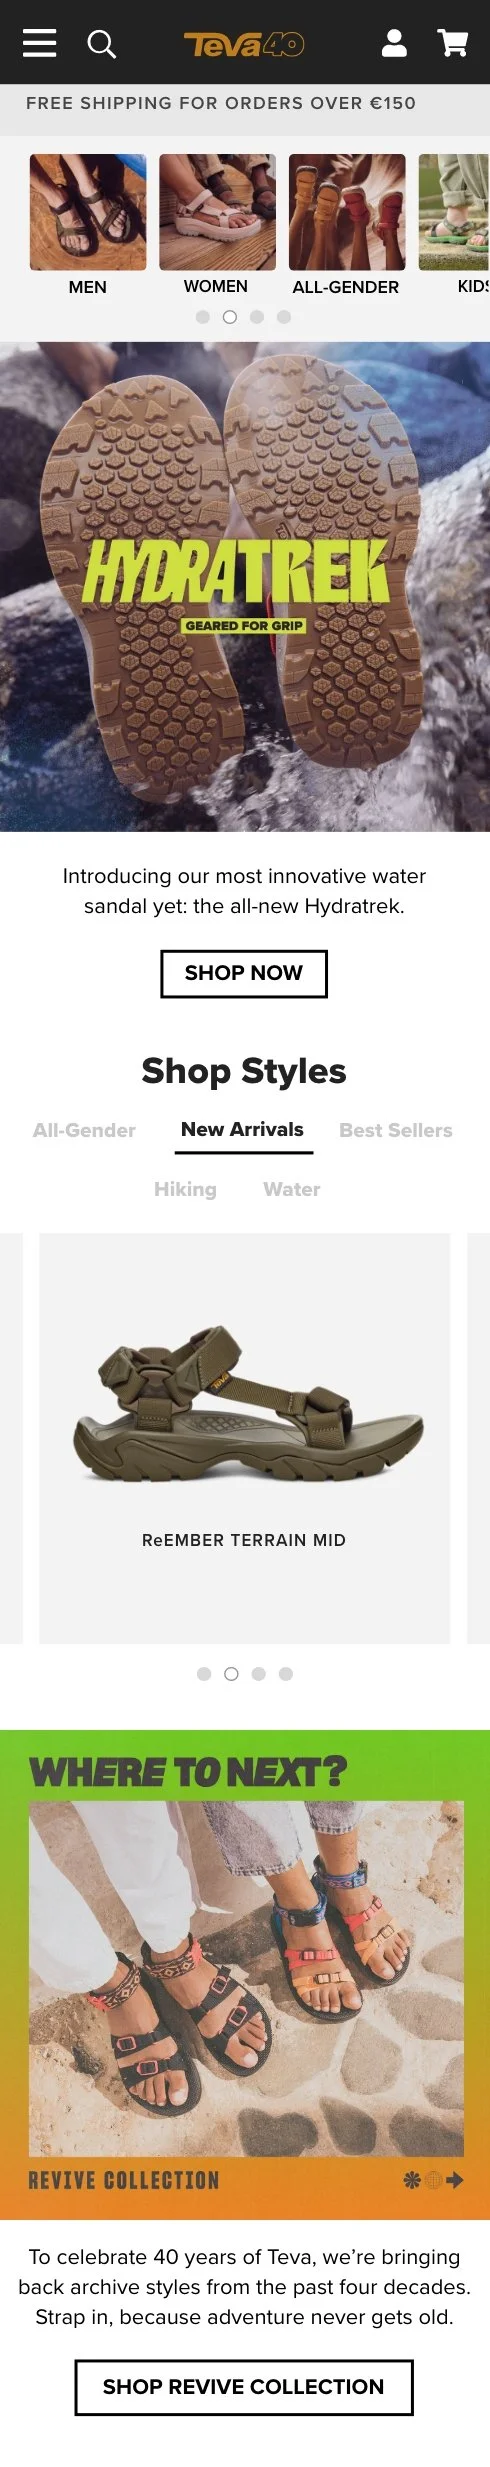490x2467 pixels.
Task: Open the search magnifier icon
Action: coord(101,44)
